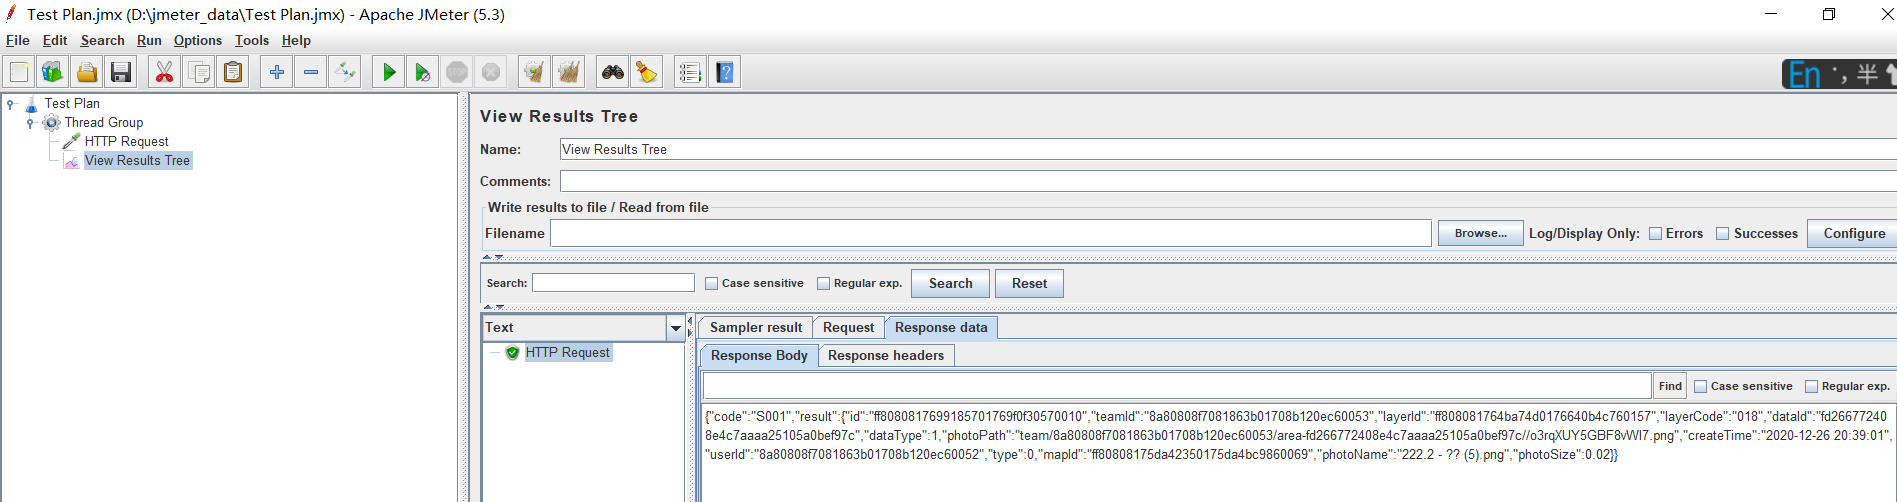Expand all tree nodes plus icon
The height and width of the screenshot is (502, 1897).
click(277, 72)
